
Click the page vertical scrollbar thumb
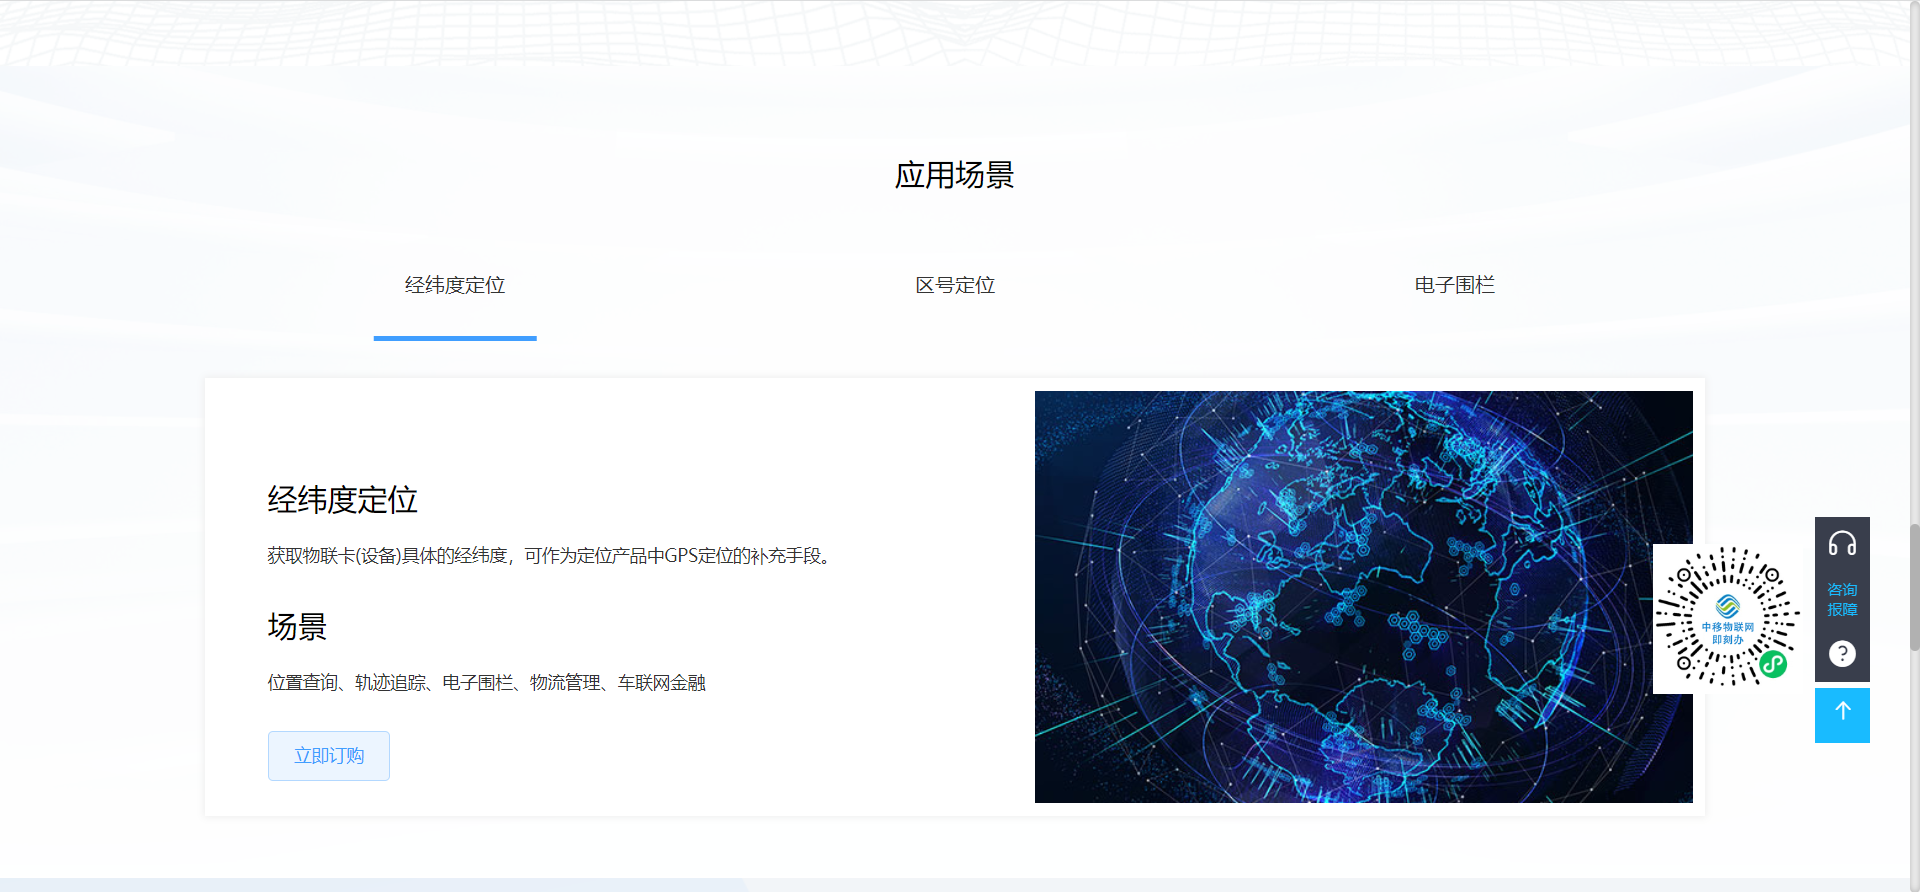tap(1914, 587)
